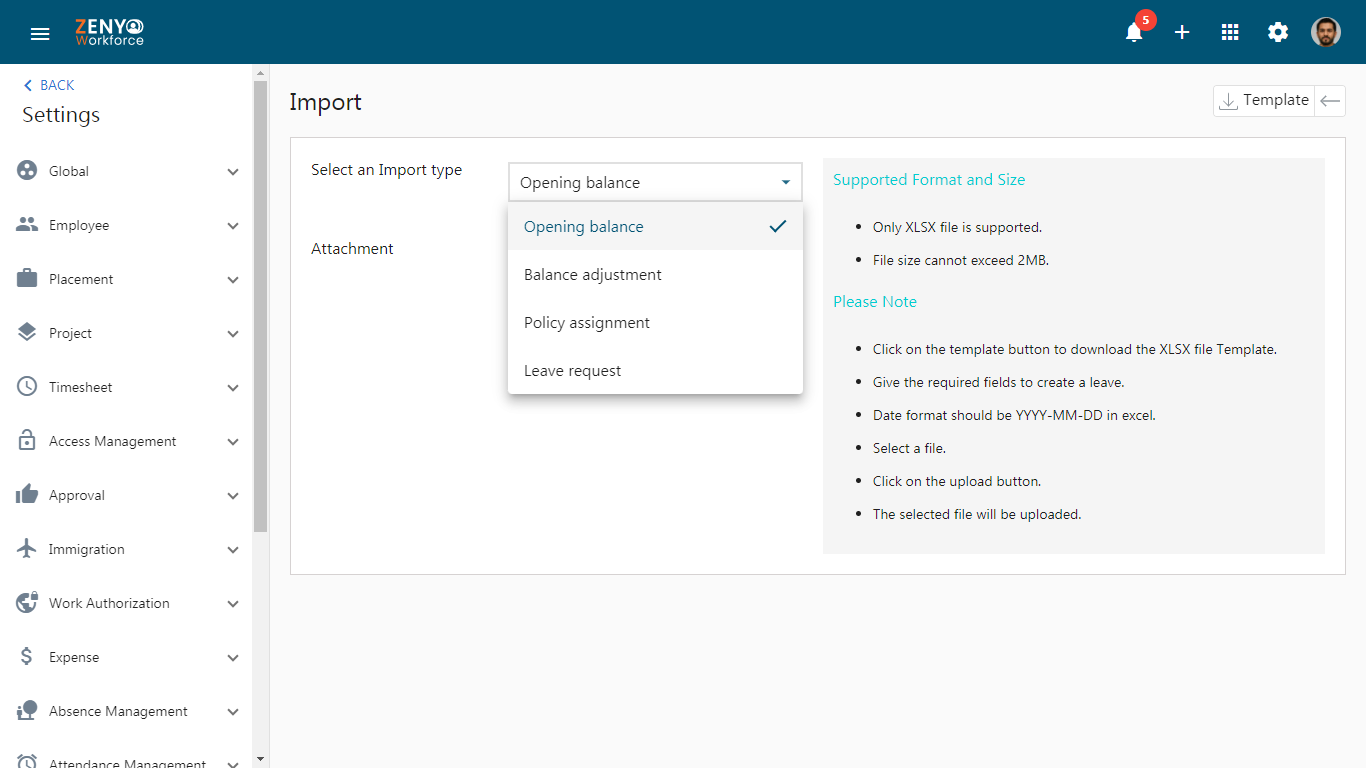This screenshot has height=768, width=1366.
Task: Click the Please Note heading
Action: pyautogui.click(x=875, y=302)
